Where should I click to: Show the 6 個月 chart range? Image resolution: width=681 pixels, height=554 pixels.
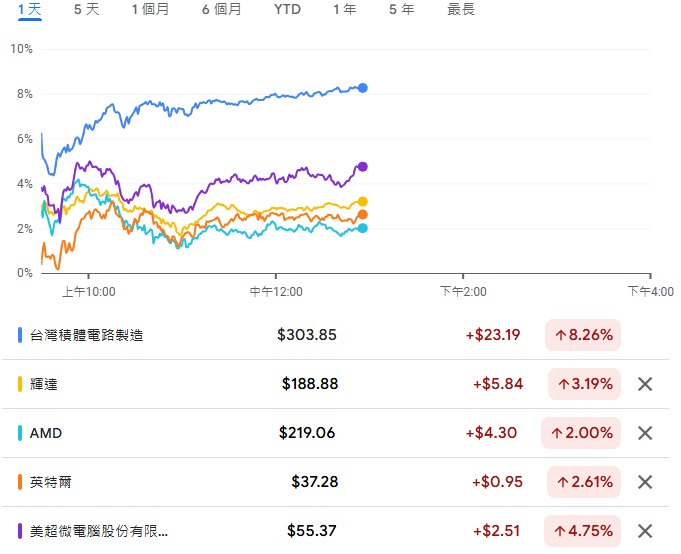pyautogui.click(x=221, y=10)
